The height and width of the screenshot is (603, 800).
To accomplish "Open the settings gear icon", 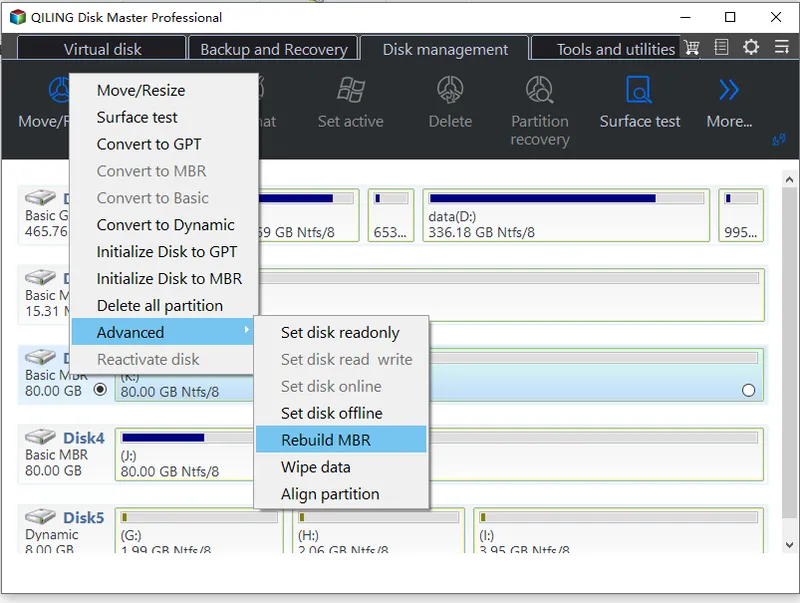I will (x=751, y=48).
